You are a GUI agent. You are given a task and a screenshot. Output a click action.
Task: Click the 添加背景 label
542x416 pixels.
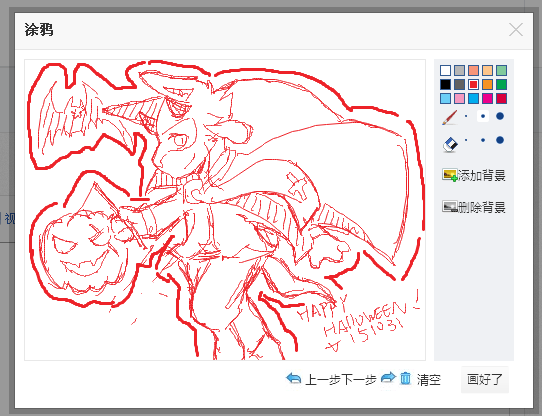coord(482,176)
